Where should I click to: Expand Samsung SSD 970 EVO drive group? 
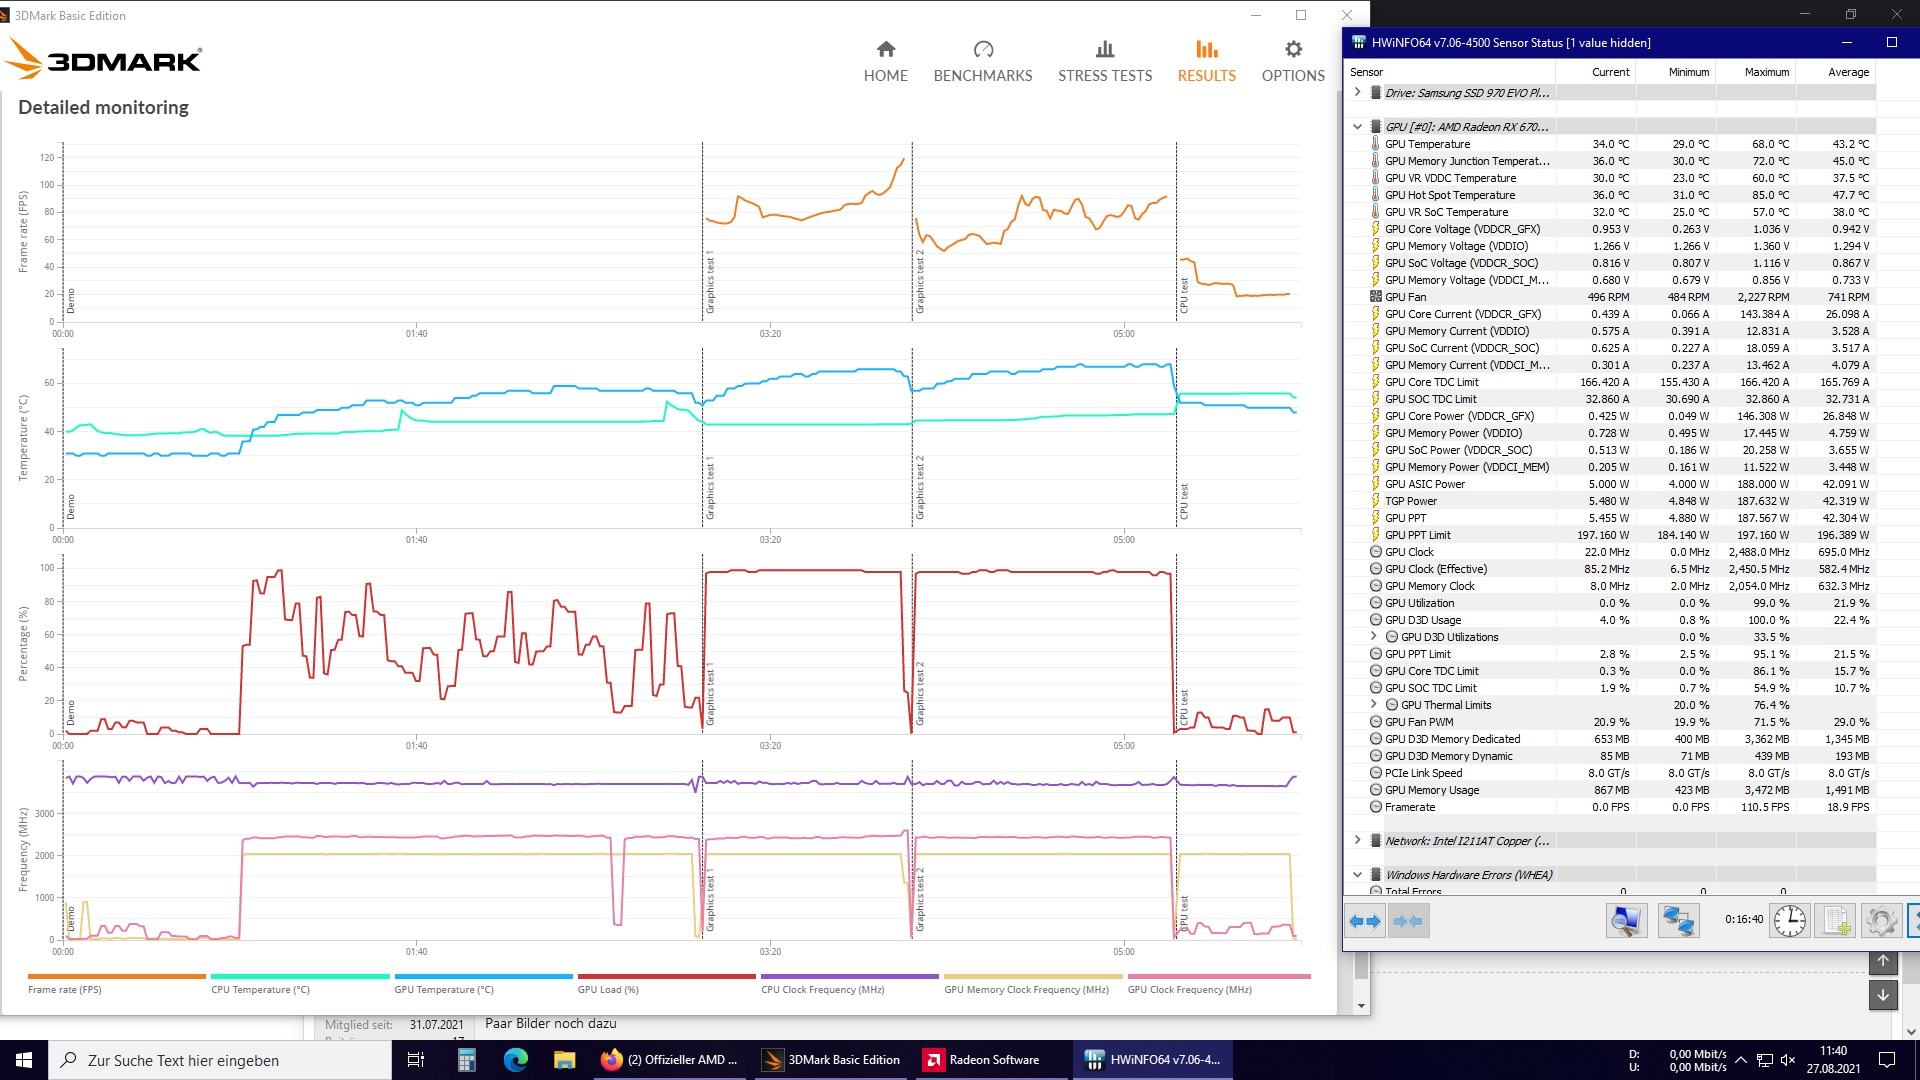1357,93
